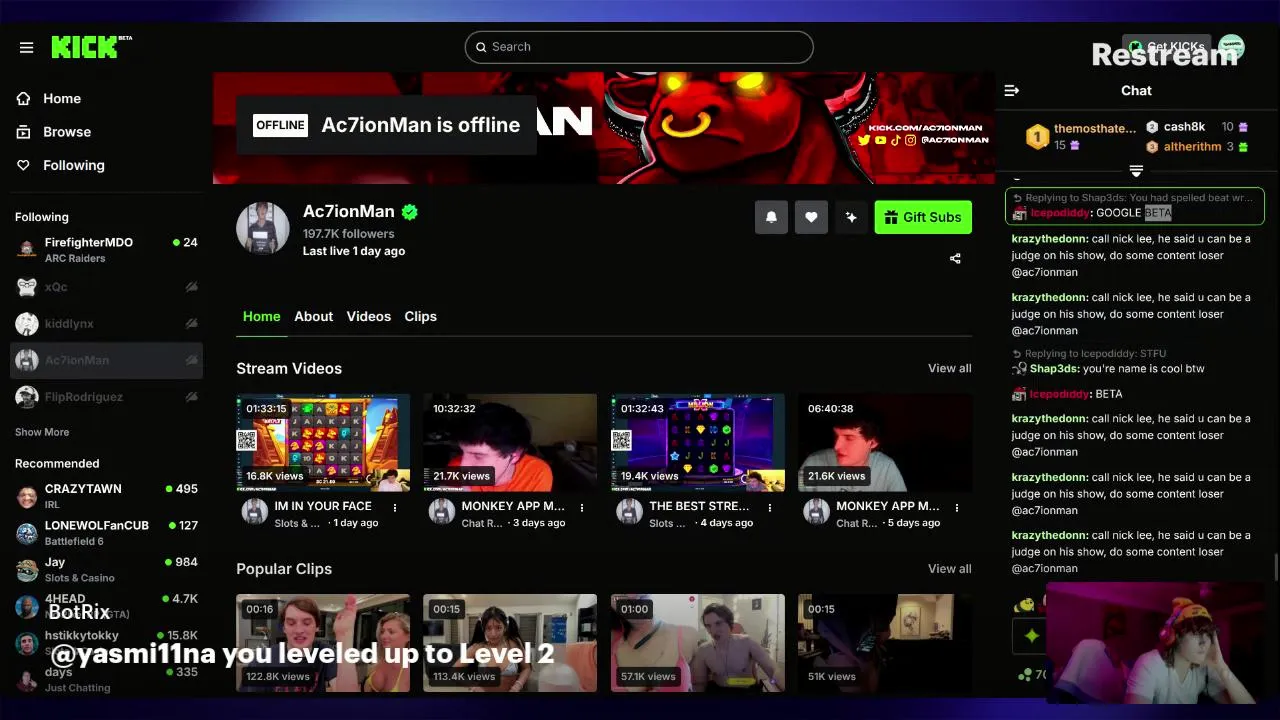This screenshot has height=720, width=1280.
Task: Open THE BEST STRE... video thumbnail
Action: point(698,443)
